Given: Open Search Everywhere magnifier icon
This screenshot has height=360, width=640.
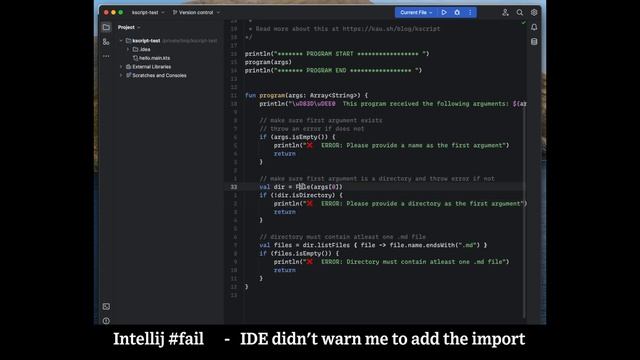Looking at the screenshot, I should (520, 13).
